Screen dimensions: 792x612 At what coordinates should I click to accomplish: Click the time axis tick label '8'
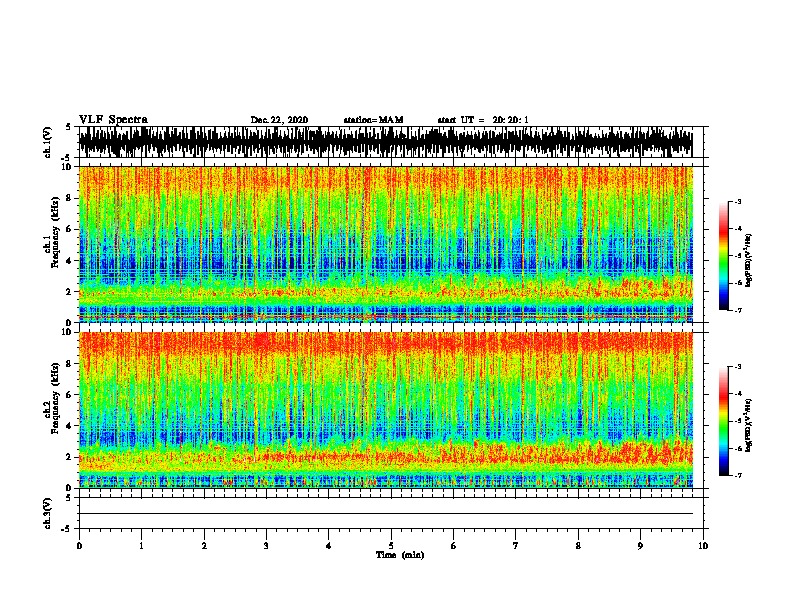click(578, 546)
